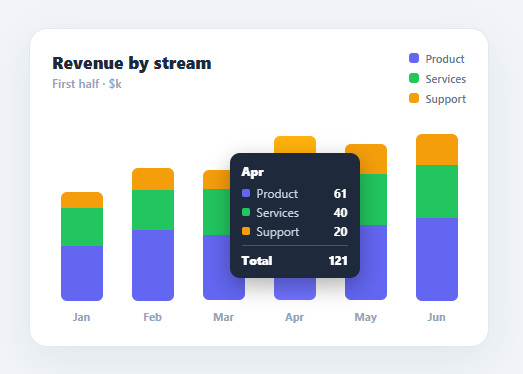
Task: Toggle the Services series legend label
Action: click(446, 79)
